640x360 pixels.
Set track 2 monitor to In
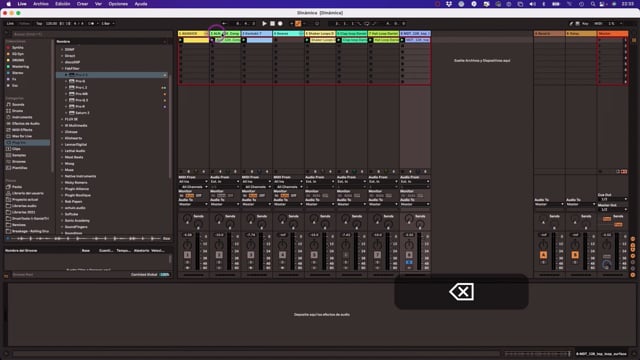click(213, 196)
